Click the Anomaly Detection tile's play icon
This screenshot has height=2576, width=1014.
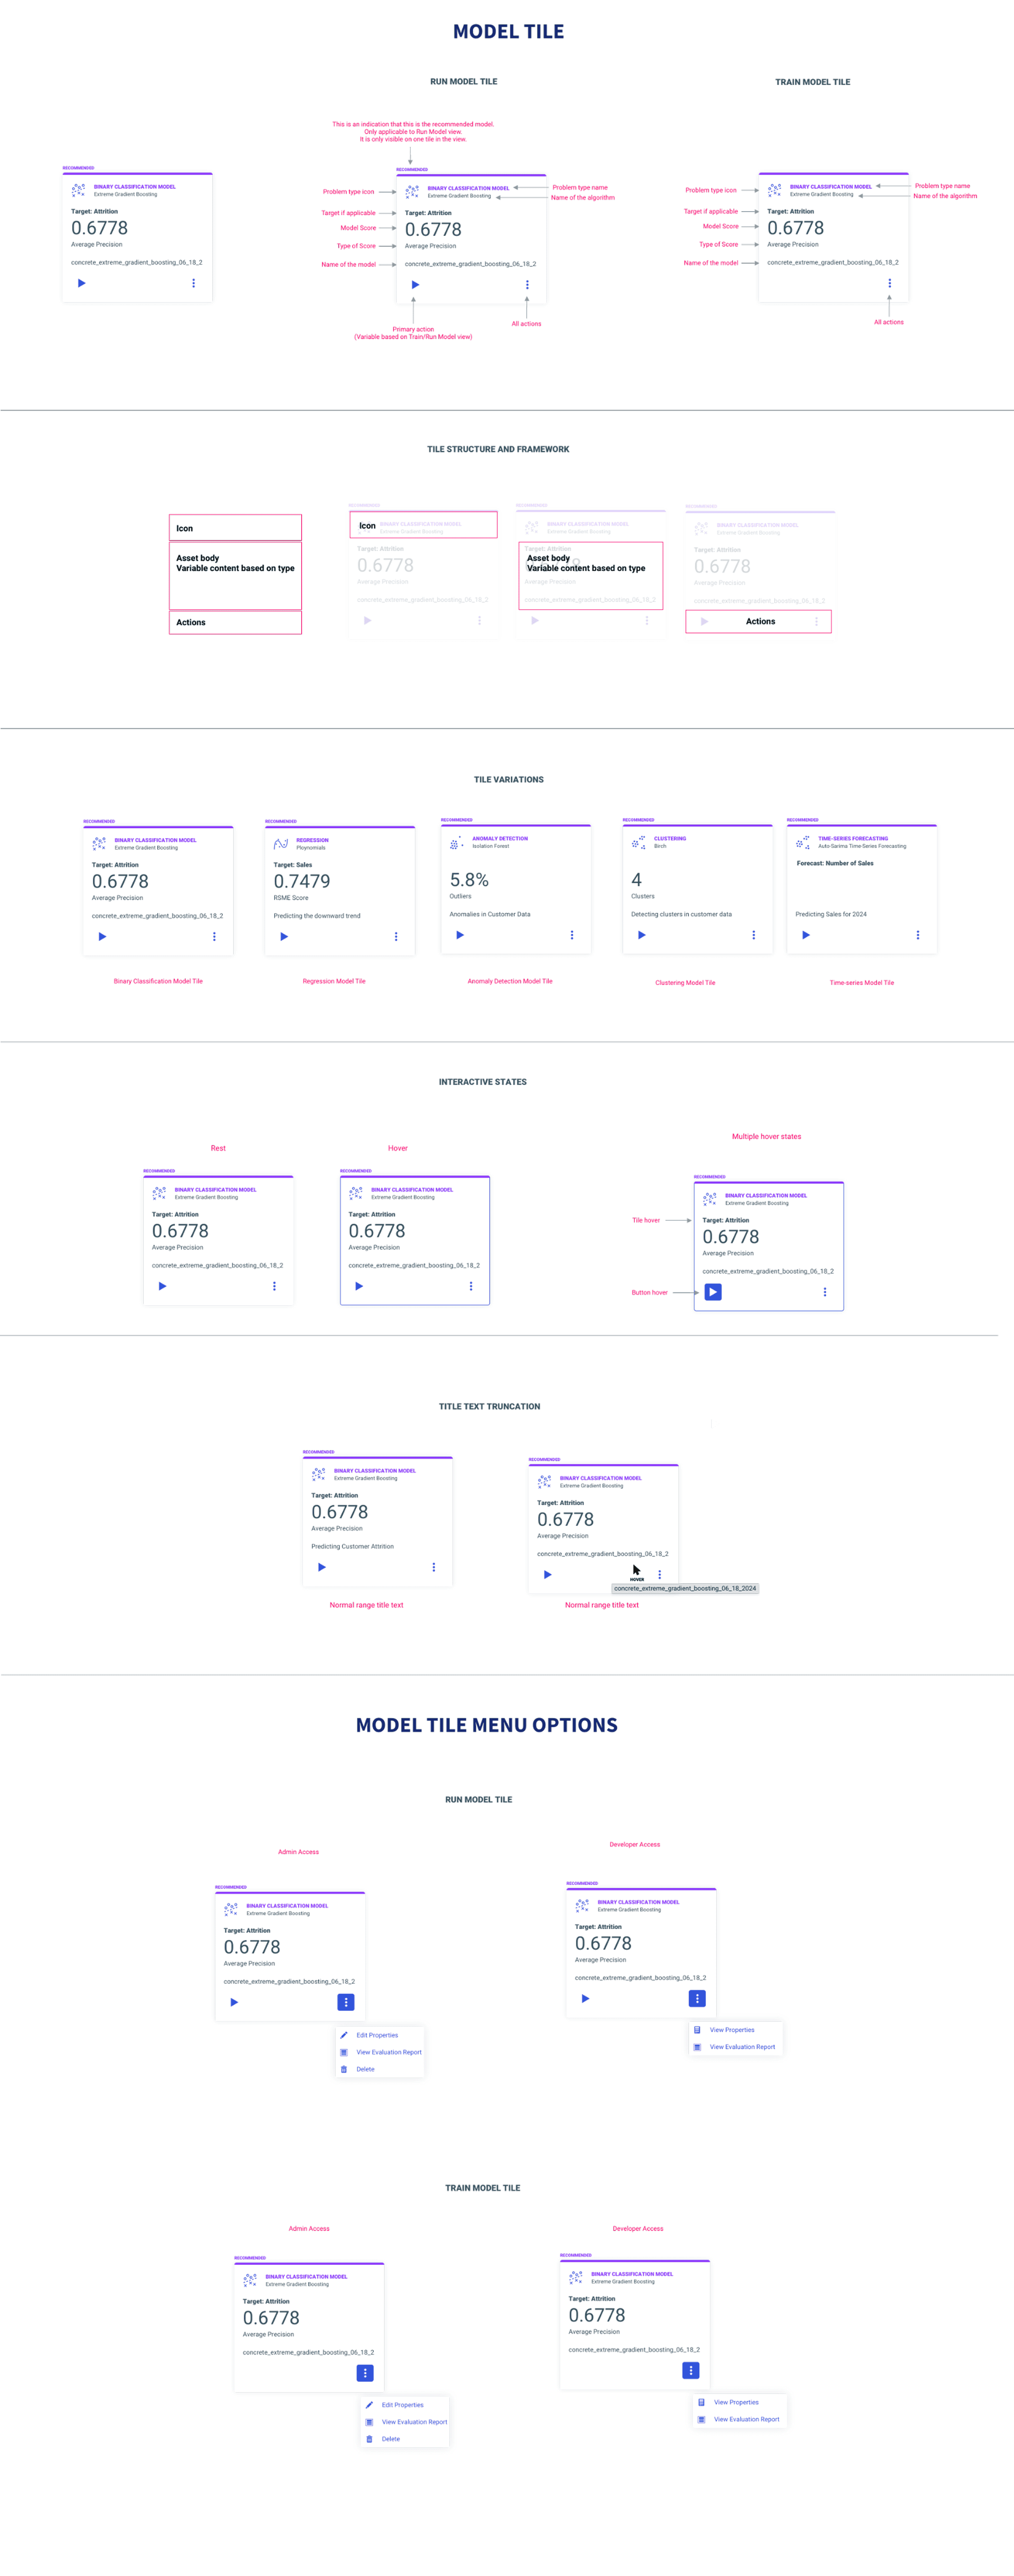pyautogui.click(x=460, y=935)
